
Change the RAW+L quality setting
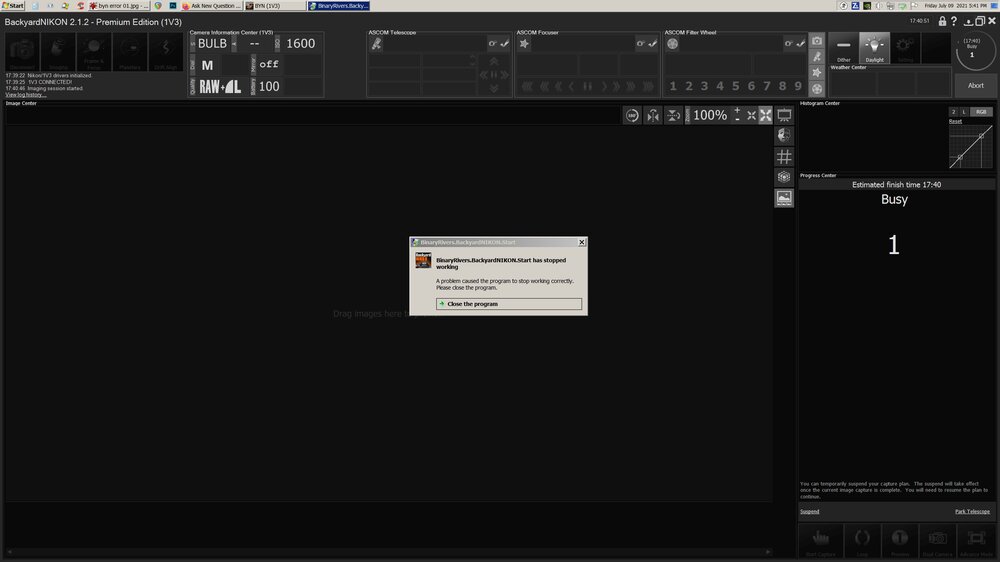click(220, 86)
